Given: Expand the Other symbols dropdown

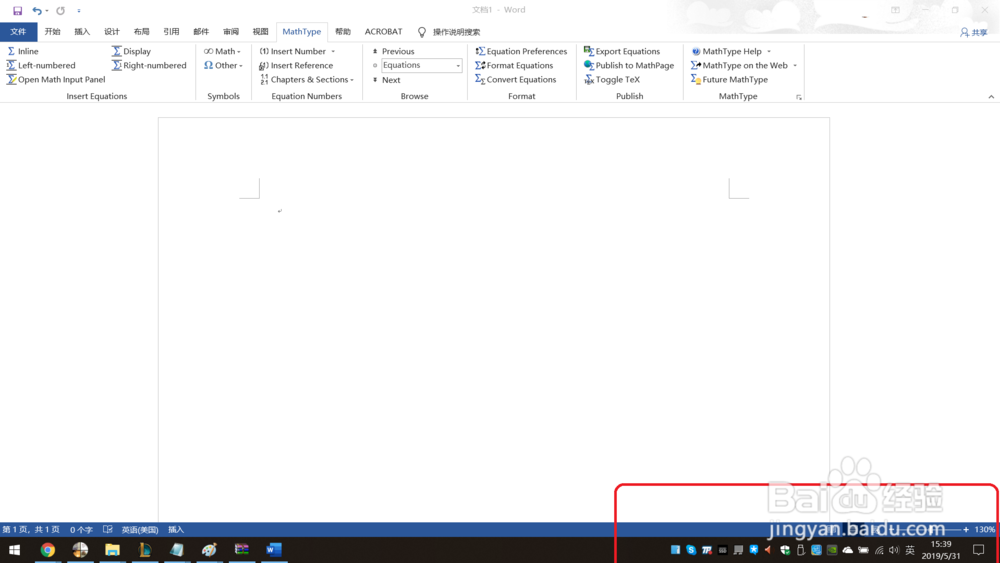Looking at the screenshot, I should (223, 65).
